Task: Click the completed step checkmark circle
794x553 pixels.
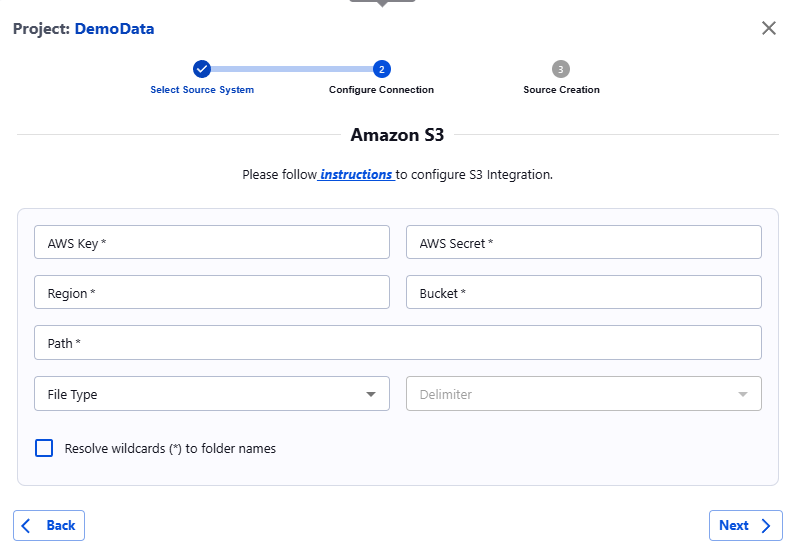Action: pyautogui.click(x=202, y=69)
